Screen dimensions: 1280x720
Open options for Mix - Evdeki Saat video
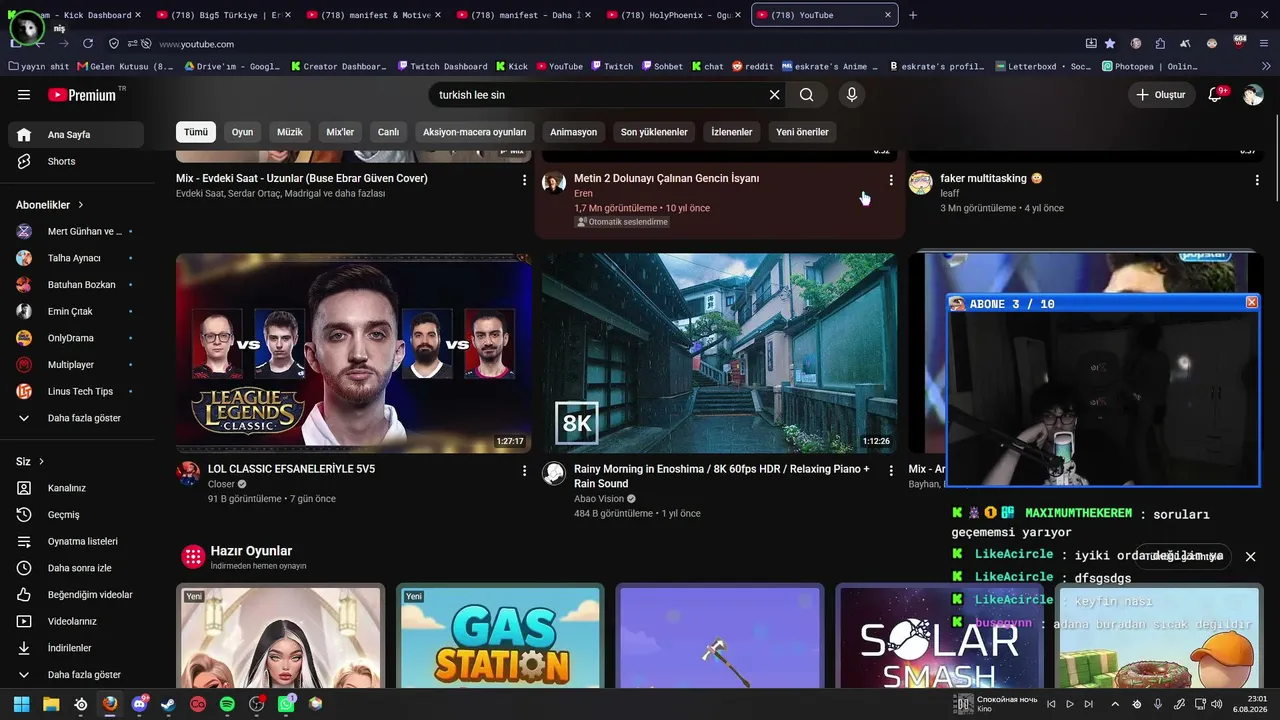[525, 180]
